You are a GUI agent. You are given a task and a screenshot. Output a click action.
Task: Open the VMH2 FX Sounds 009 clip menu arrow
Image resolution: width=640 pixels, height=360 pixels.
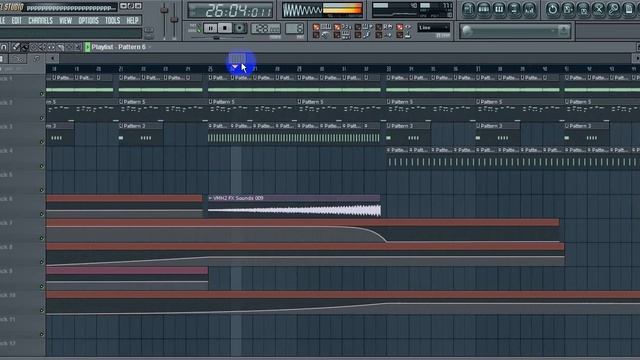[210, 198]
